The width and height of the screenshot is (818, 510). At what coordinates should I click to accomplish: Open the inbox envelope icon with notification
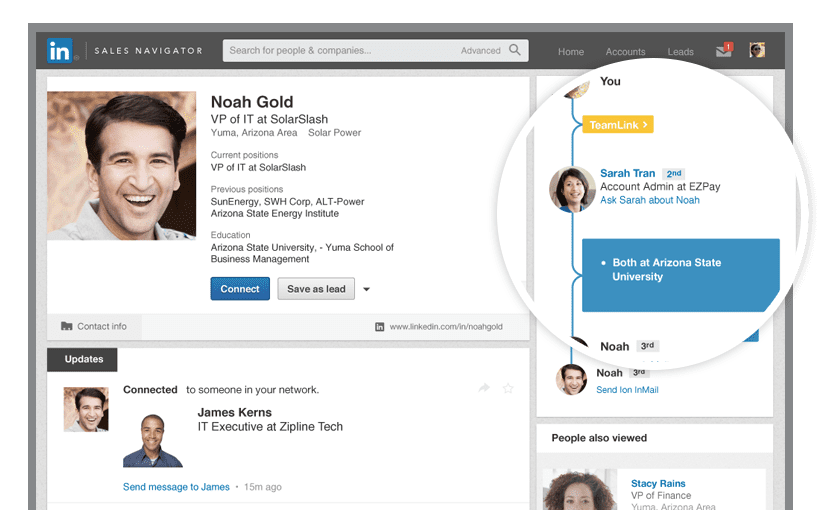[724, 50]
